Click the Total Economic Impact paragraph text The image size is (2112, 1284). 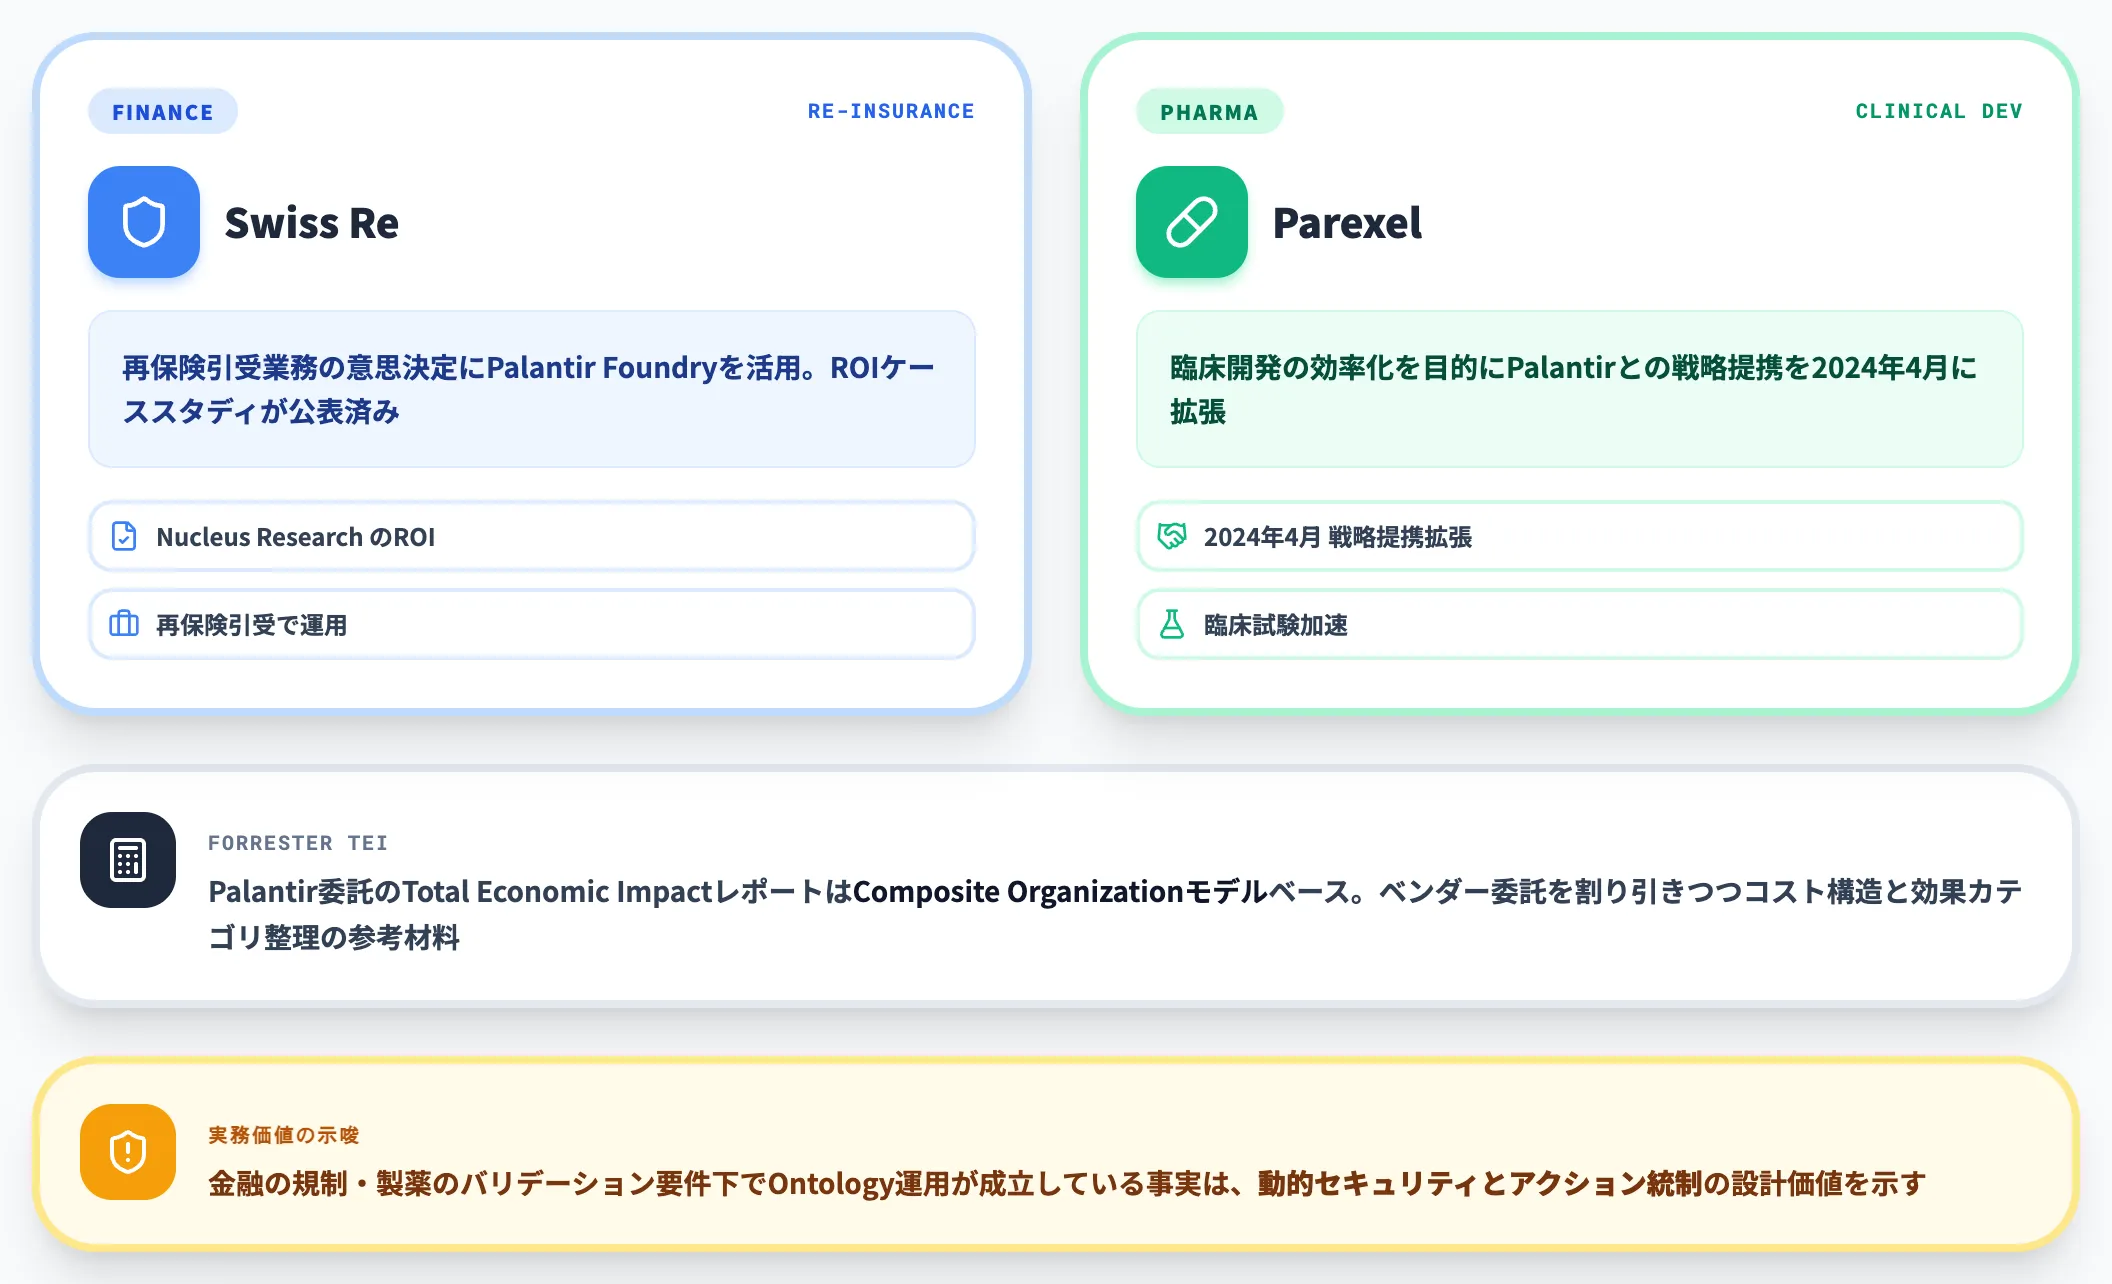click(1115, 914)
